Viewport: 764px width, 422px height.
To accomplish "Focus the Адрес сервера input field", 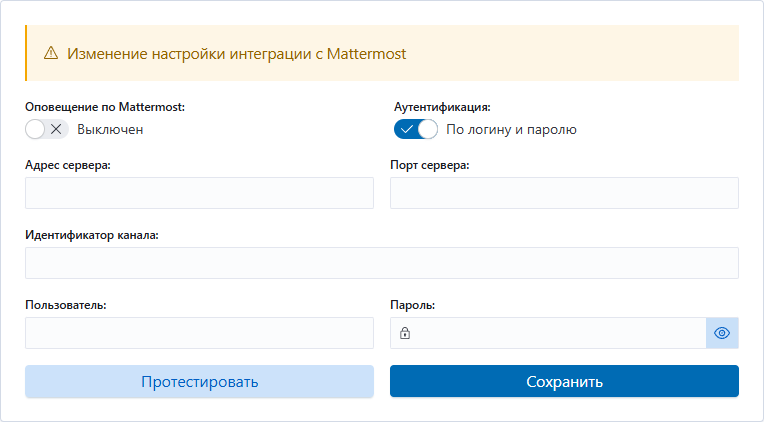I will click(199, 193).
